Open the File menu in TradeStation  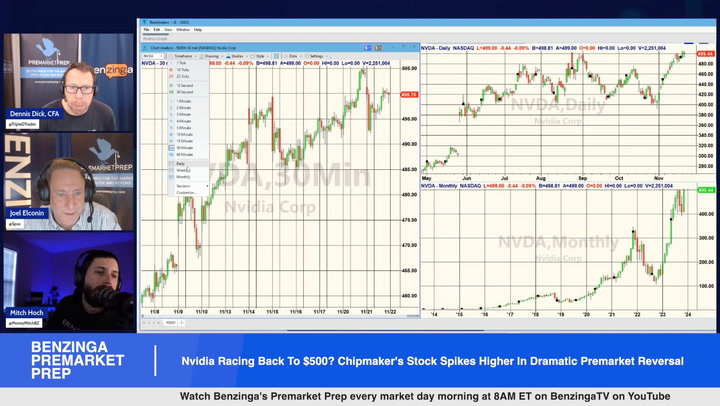146,29
